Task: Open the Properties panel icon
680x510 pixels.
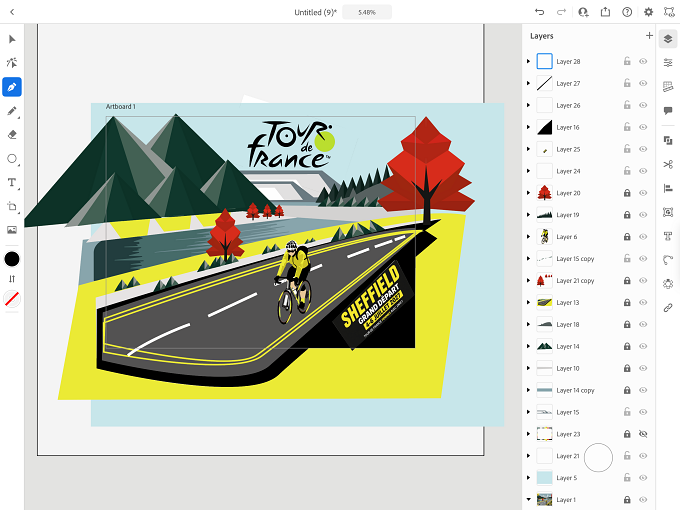Action: (668, 63)
